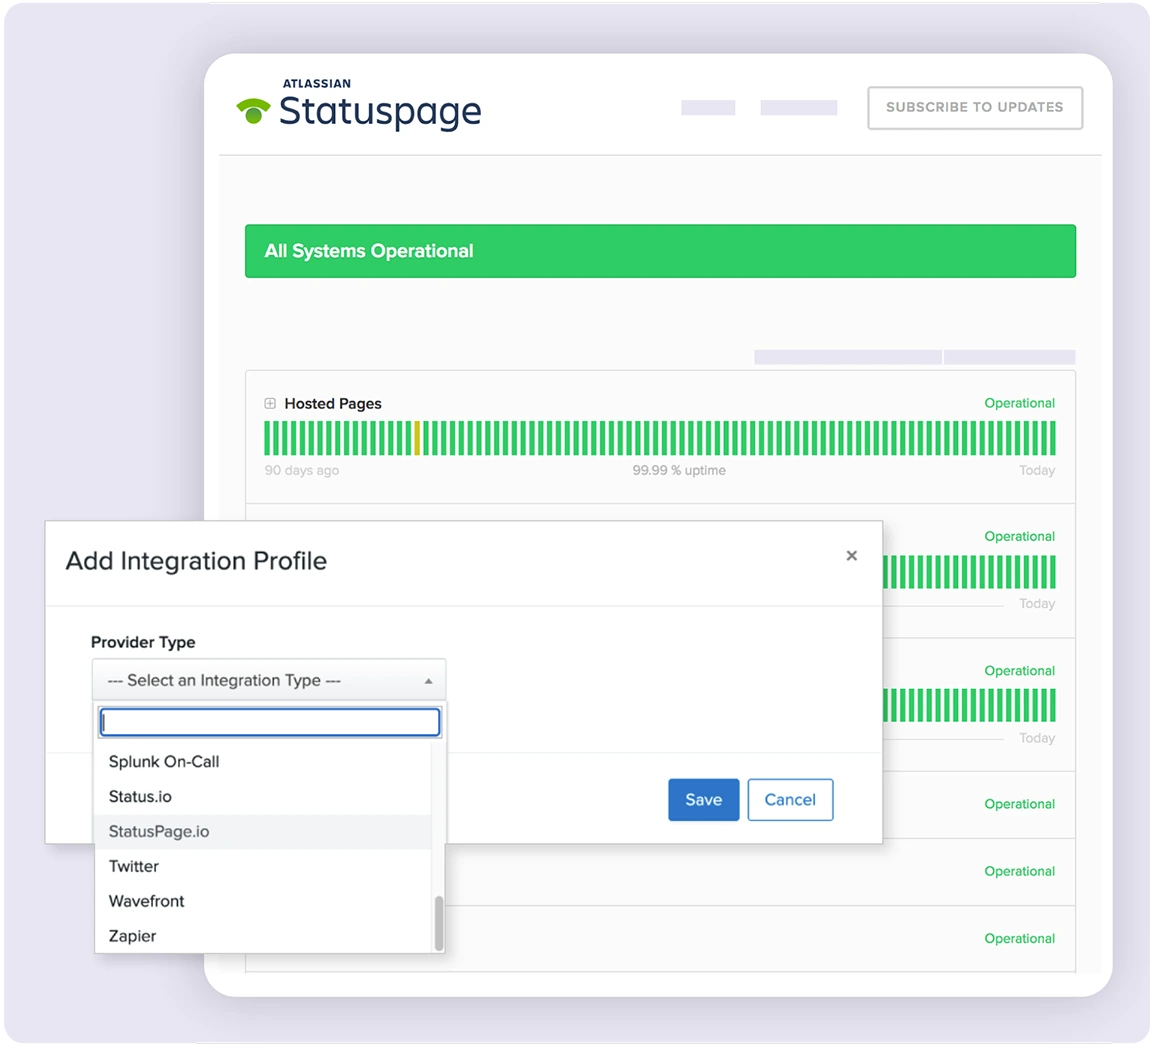Click the 99.99 % uptime text
This screenshot has height=1048, width=1150.
[x=679, y=470]
